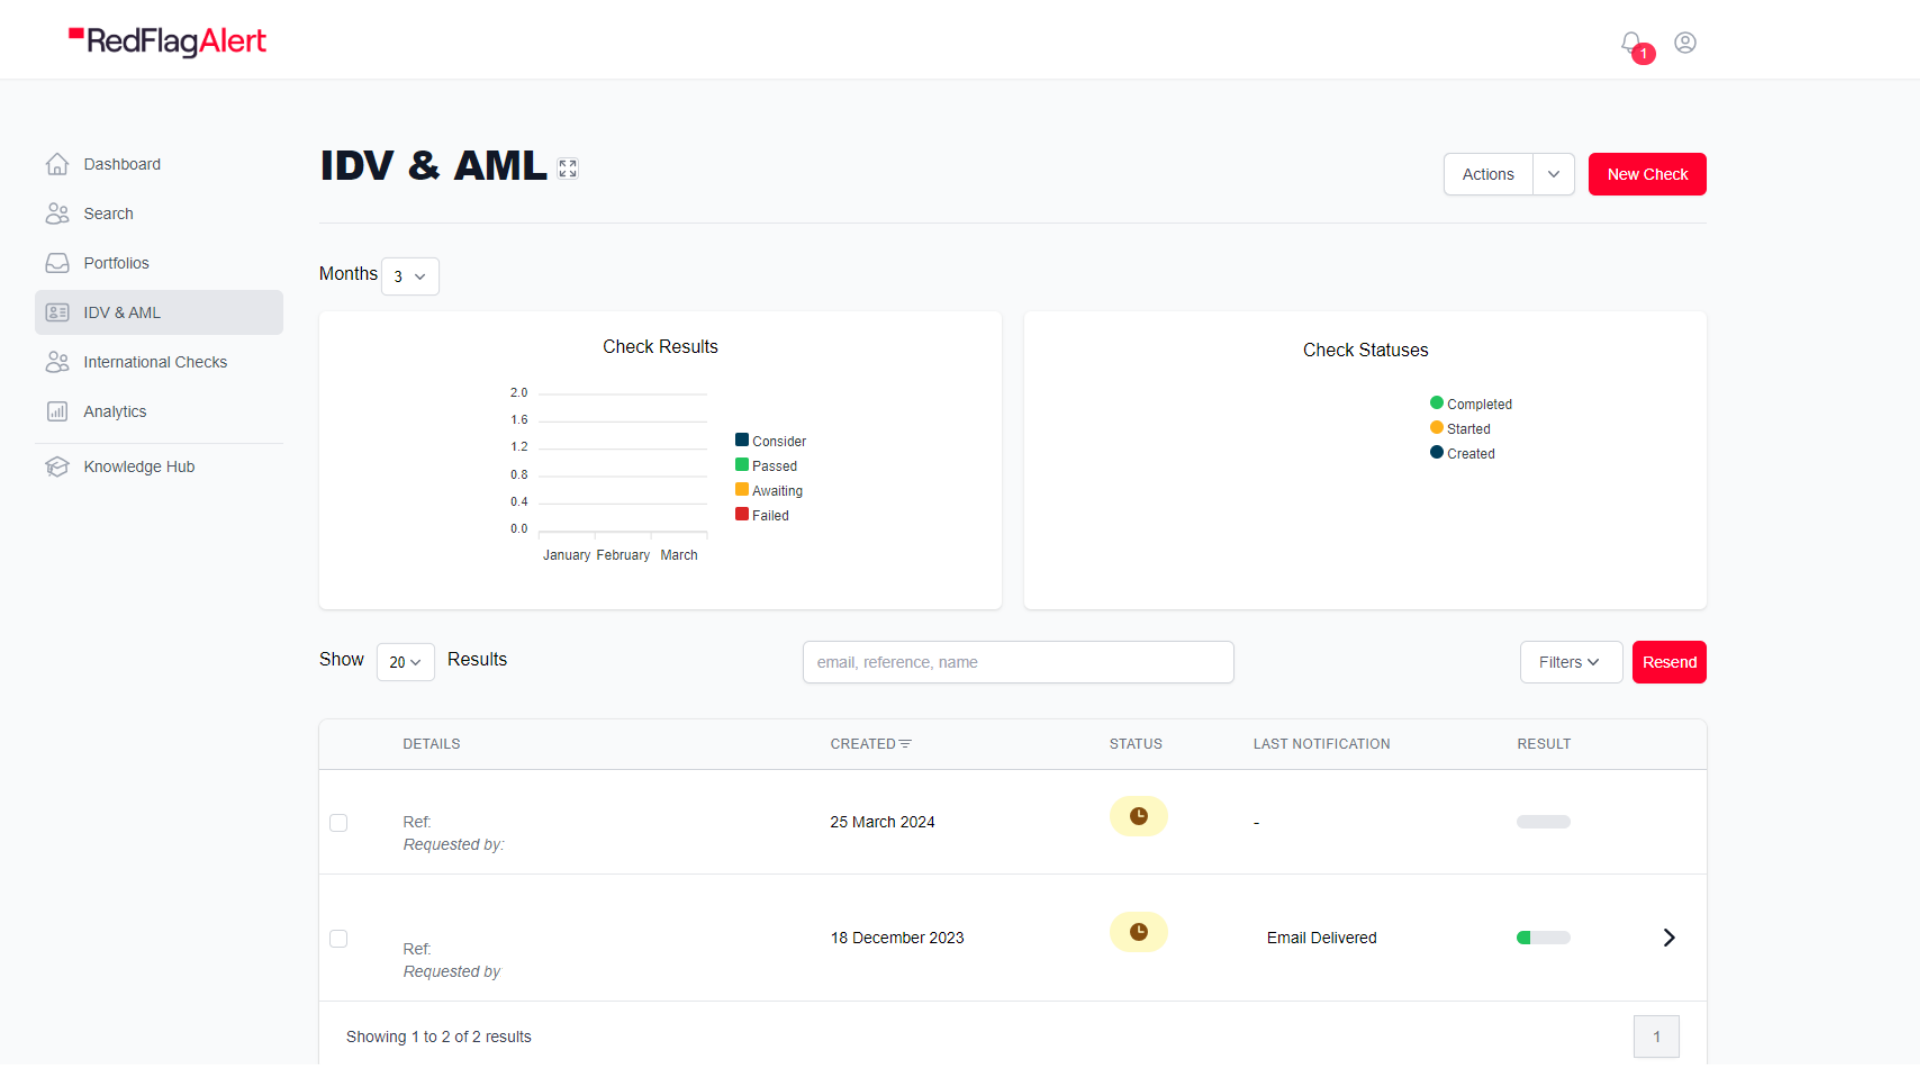This screenshot has height=1080, width=1920.
Task: Open the 18 December 2023 row arrow
Action: tap(1669, 937)
